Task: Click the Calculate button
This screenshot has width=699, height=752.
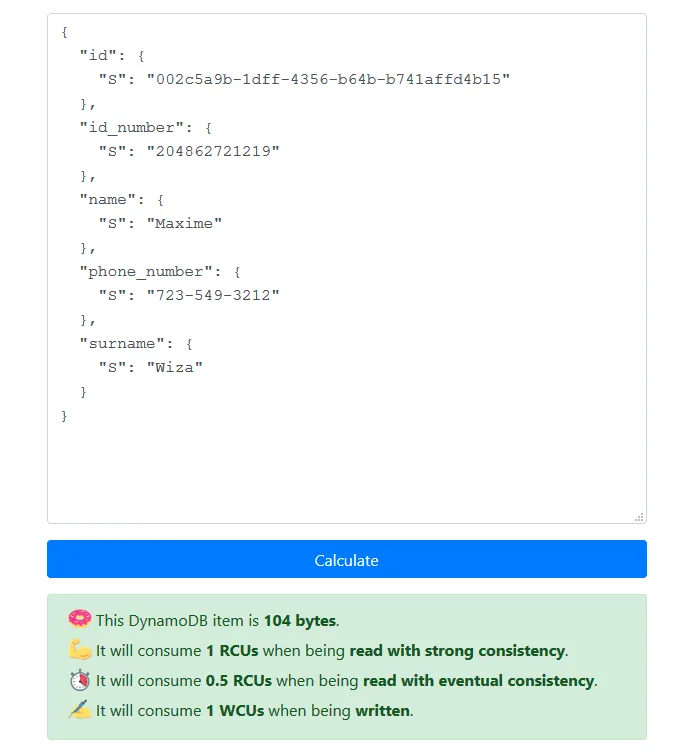Action: [x=346, y=560]
